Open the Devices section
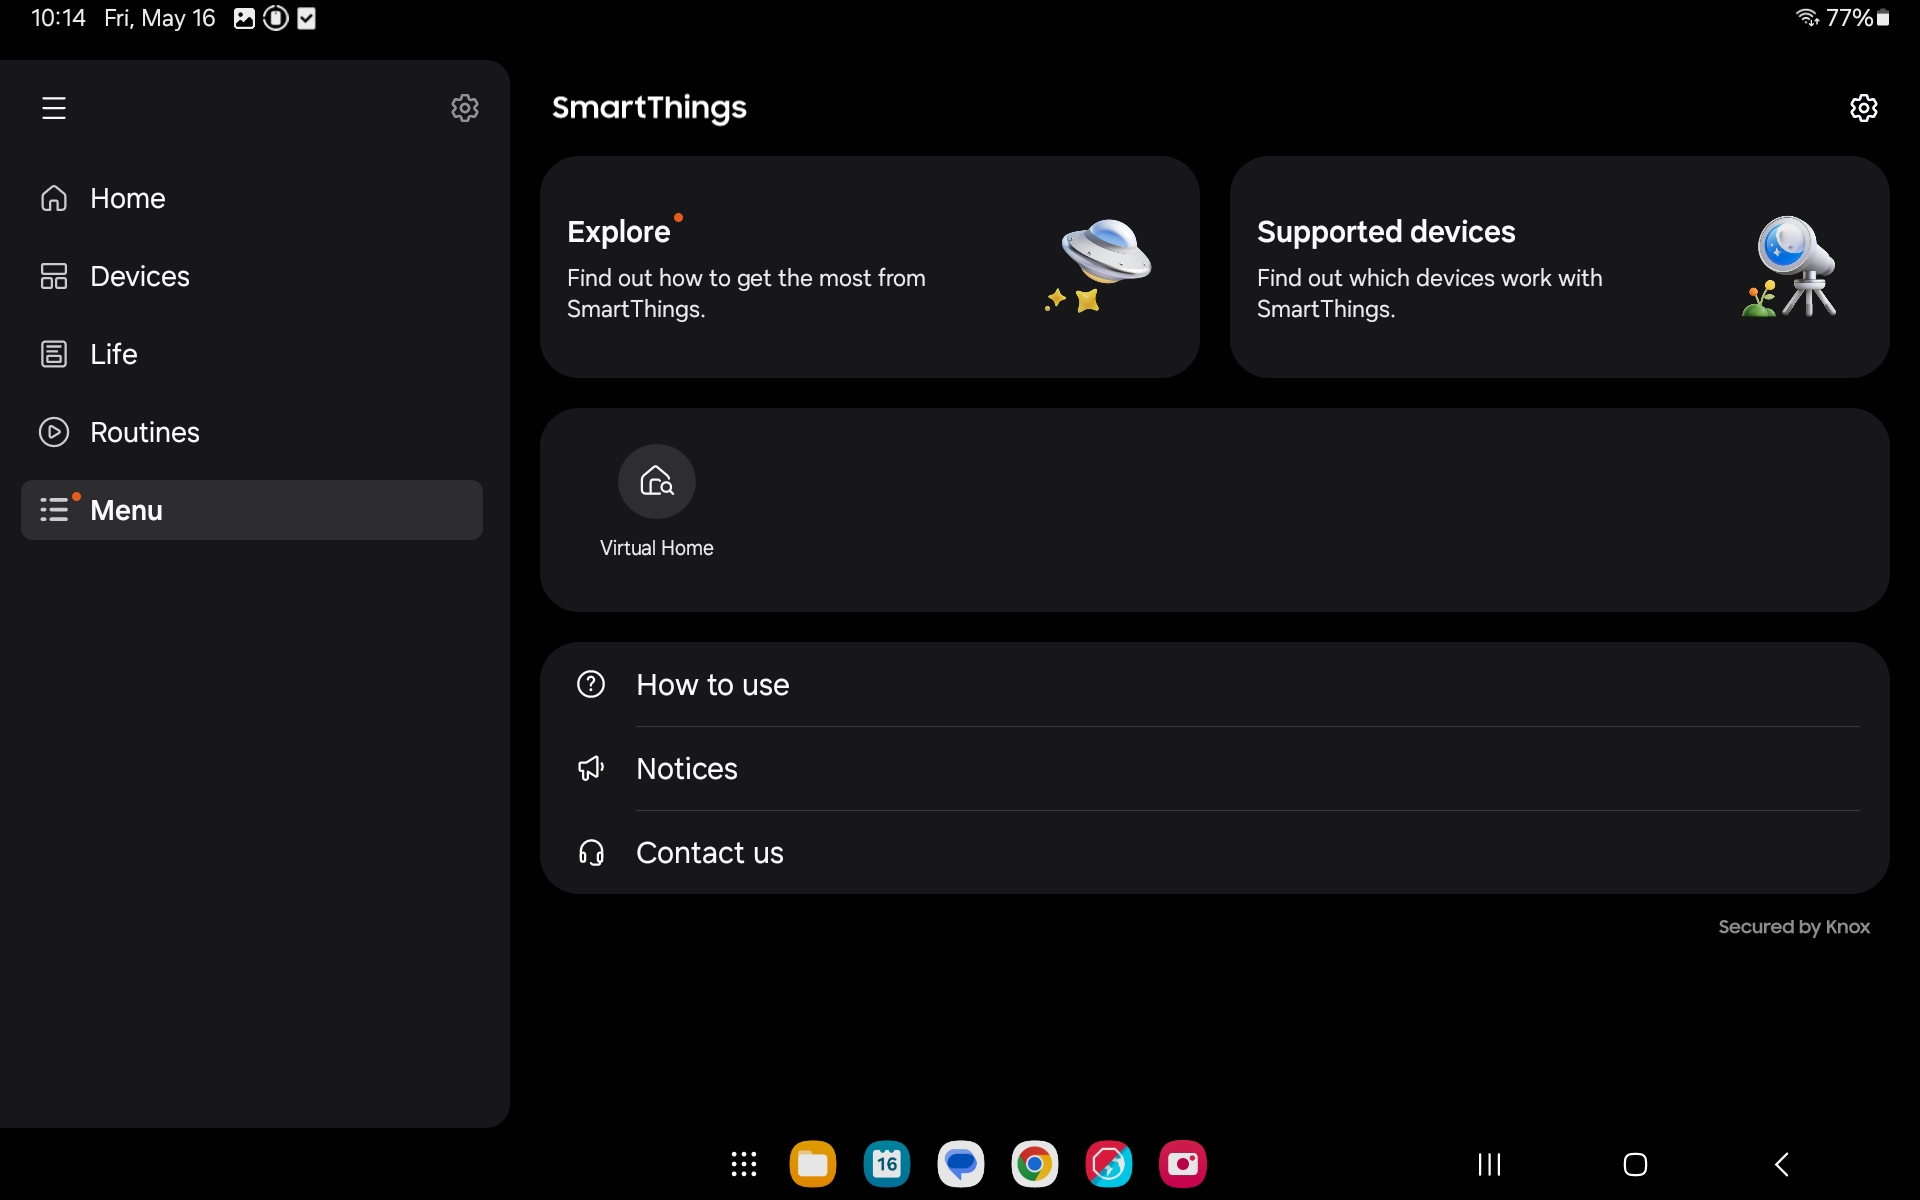Screen dimensions: 1920x1200 139,276
